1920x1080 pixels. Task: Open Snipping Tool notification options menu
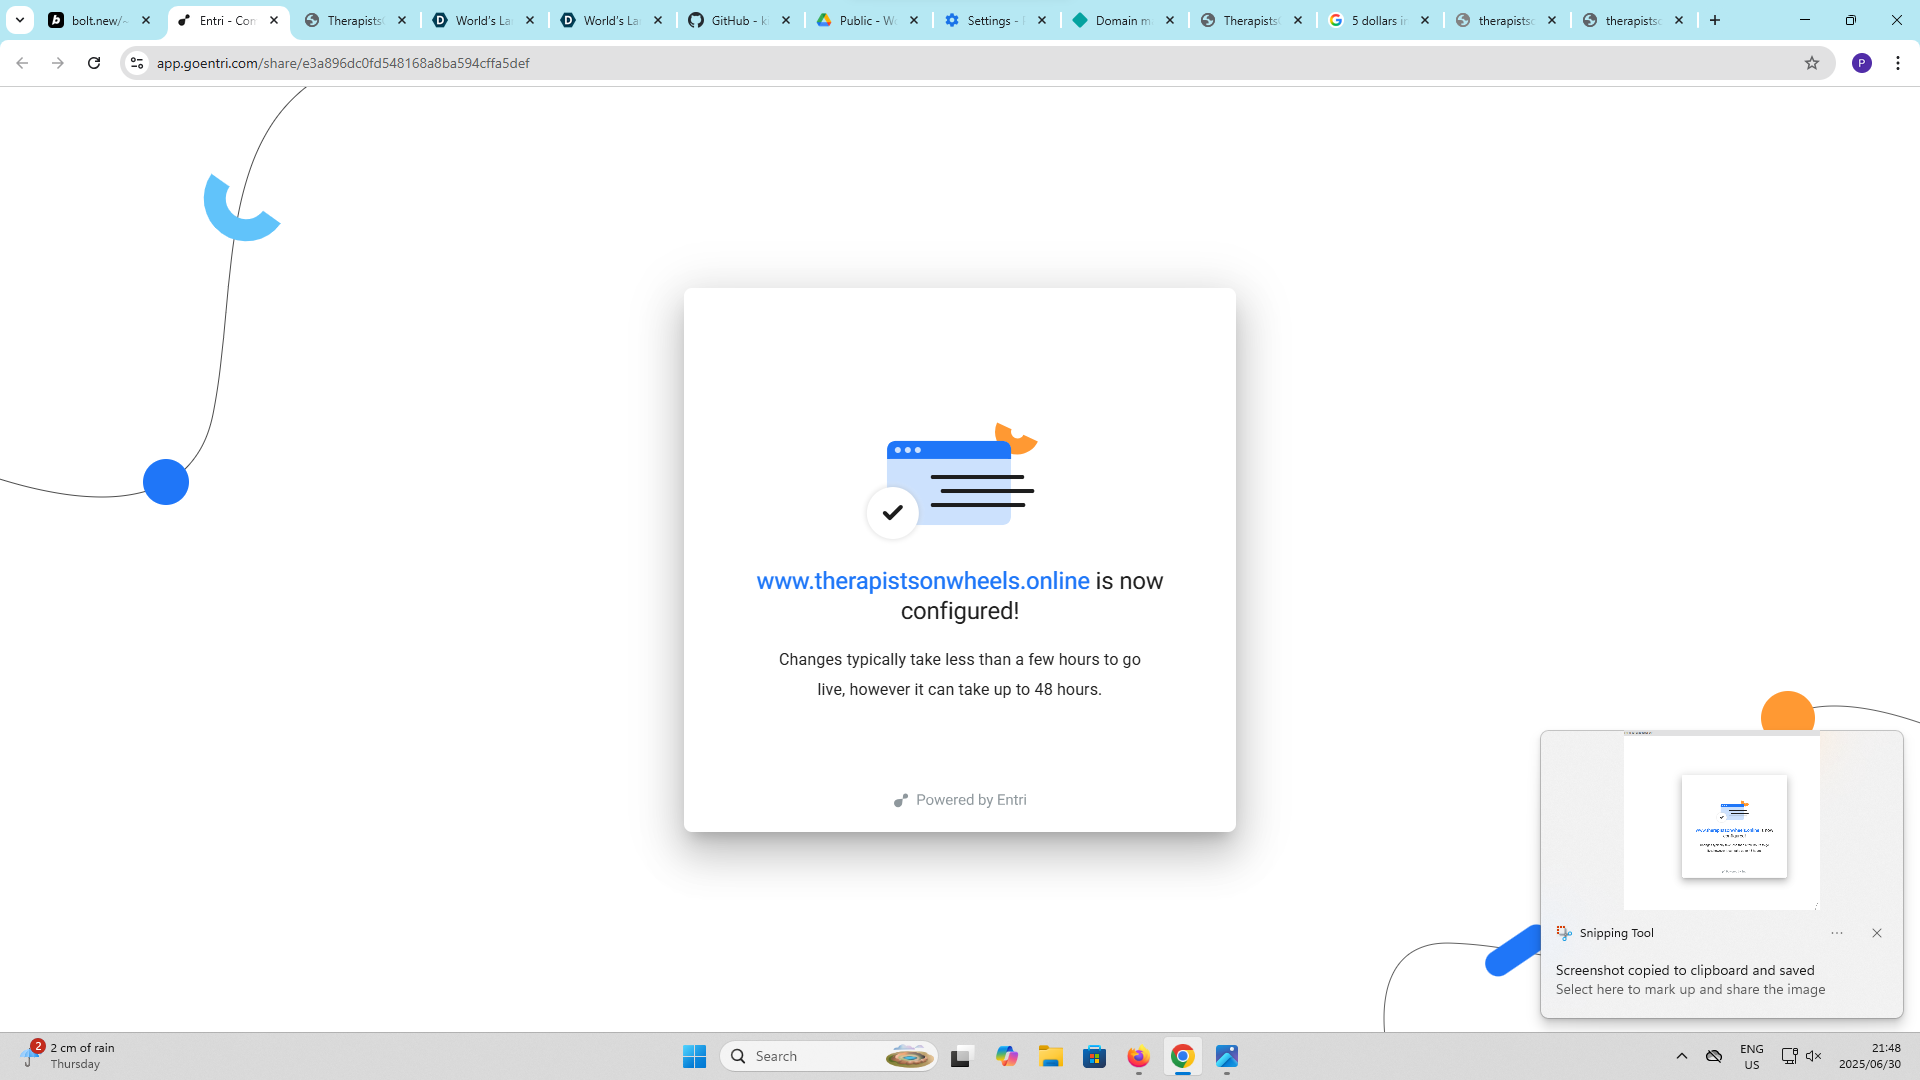coord(1837,933)
